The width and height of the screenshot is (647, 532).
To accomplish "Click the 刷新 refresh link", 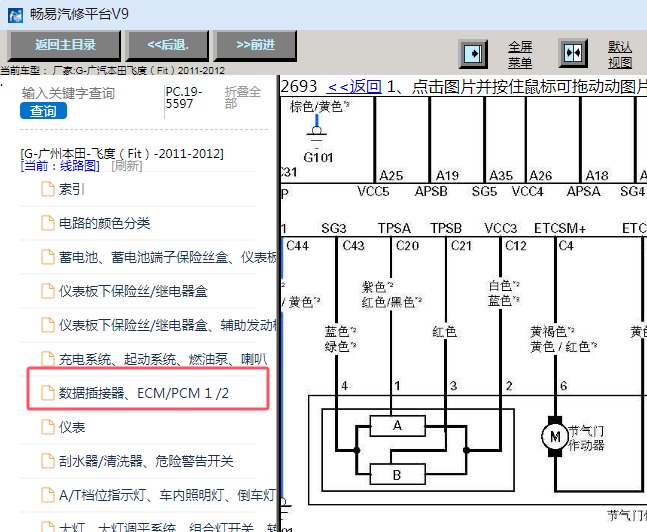I will tap(127, 166).
